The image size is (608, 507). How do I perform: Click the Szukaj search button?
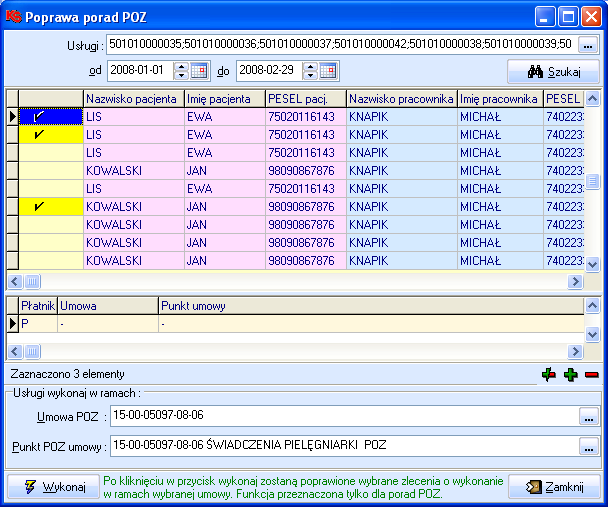click(553, 72)
